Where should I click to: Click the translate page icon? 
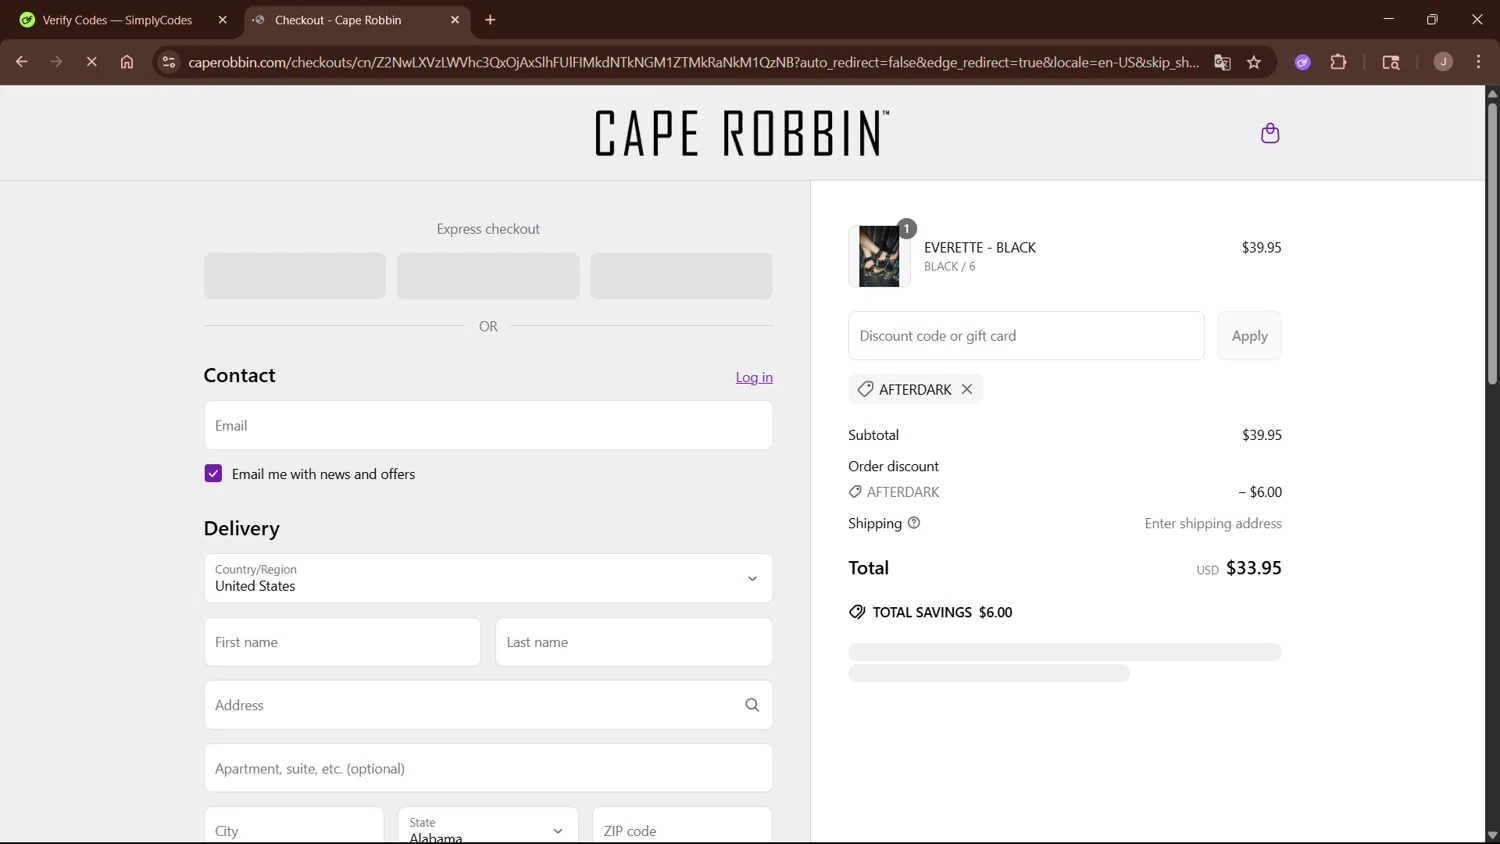(x=1222, y=62)
